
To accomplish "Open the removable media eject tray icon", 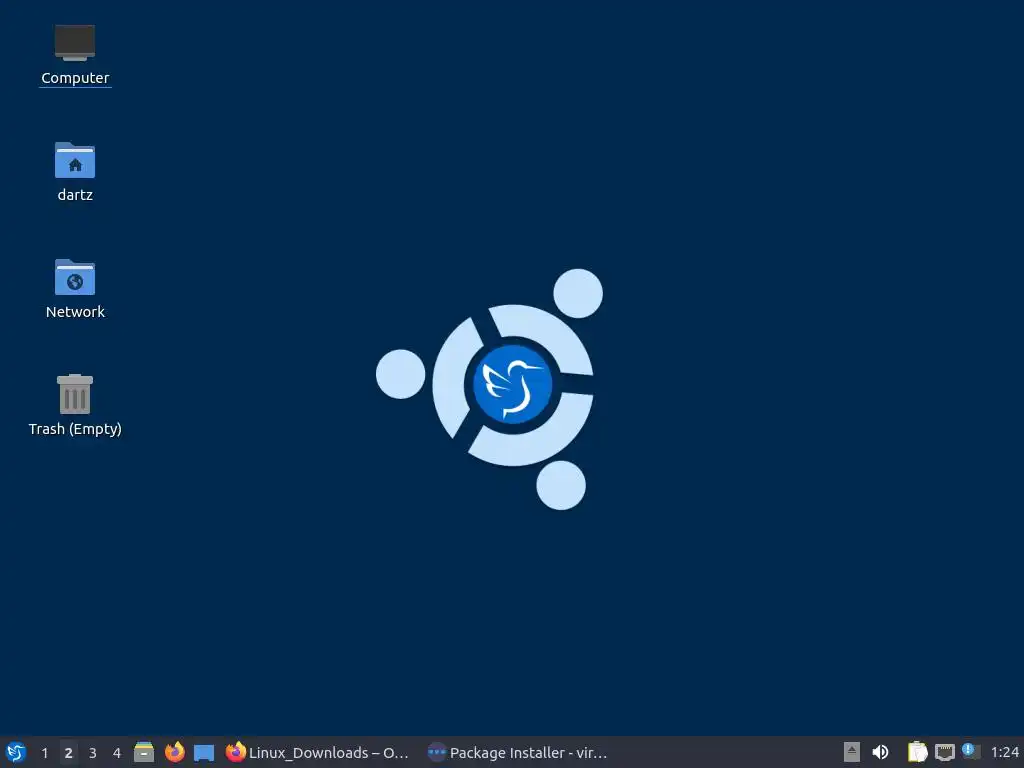I will click(852, 752).
